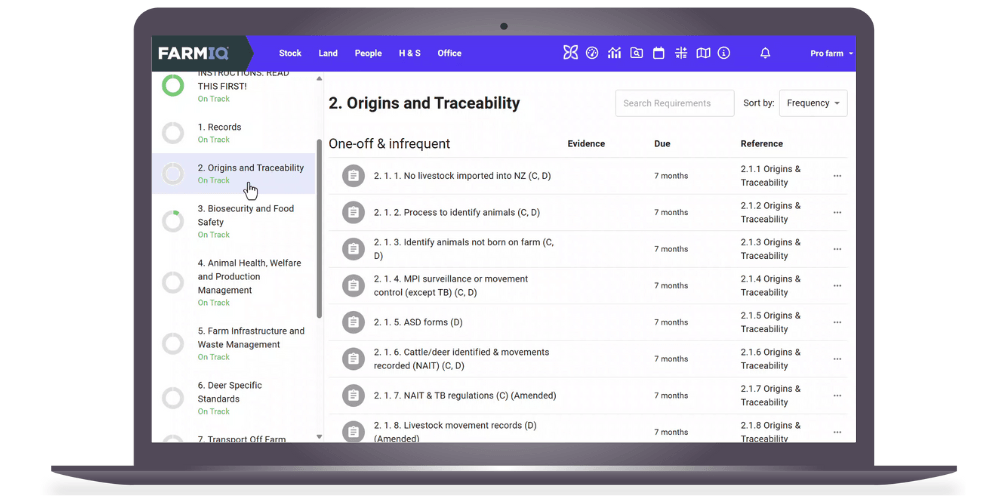Expand the Pro farm account menu
Image resolution: width=1000 pixels, height=500 pixels.
(x=831, y=53)
